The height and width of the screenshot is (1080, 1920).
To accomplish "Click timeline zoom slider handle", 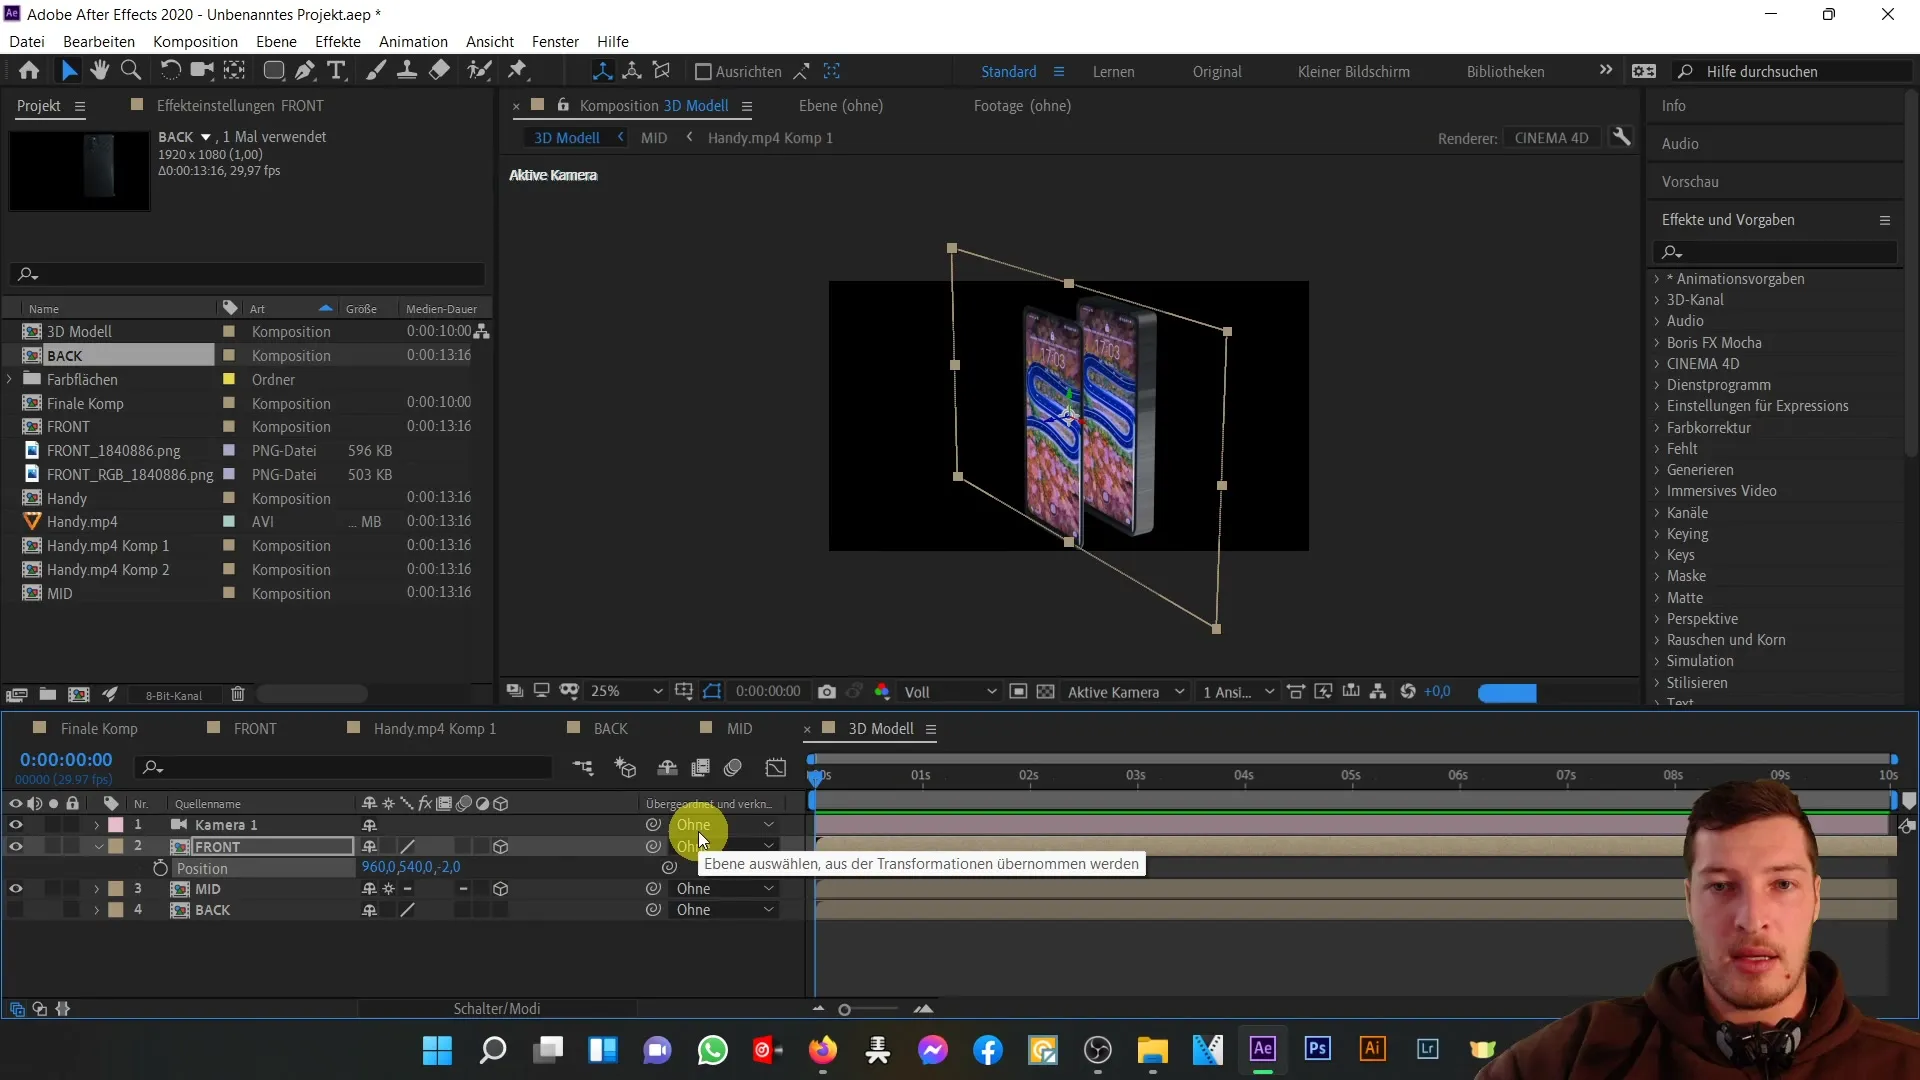I will coord(844,1010).
